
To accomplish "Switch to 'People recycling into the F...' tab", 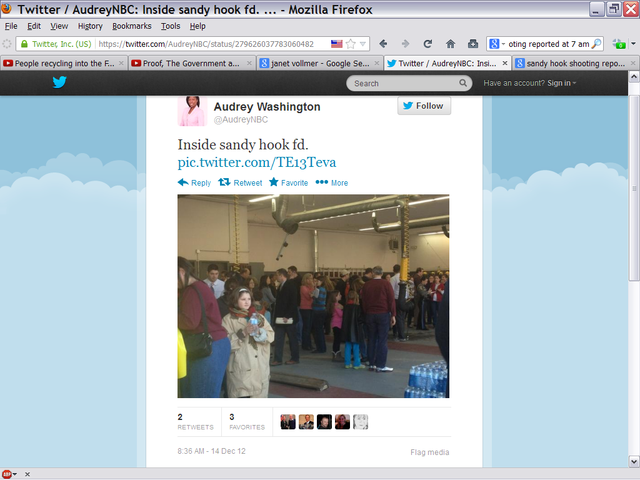I will [x=64, y=63].
